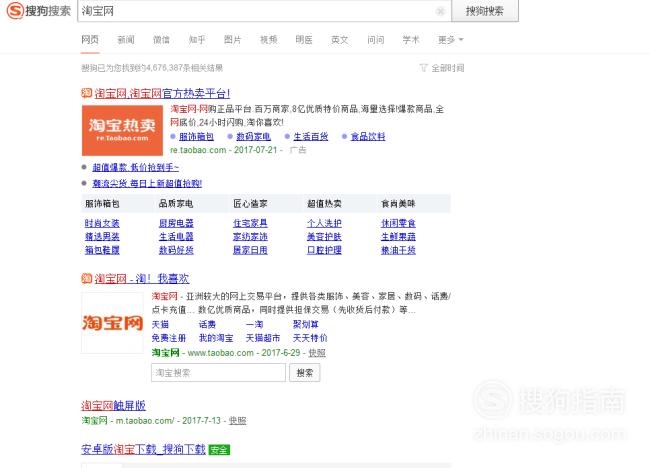650x468 pixels.
Task: Open the 粮油干货 link
Action: (398, 250)
